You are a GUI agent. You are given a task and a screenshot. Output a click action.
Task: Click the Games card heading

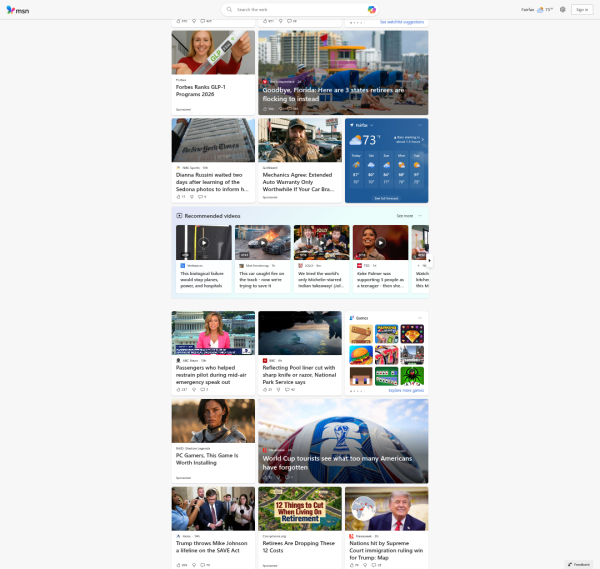click(x=362, y=318)
